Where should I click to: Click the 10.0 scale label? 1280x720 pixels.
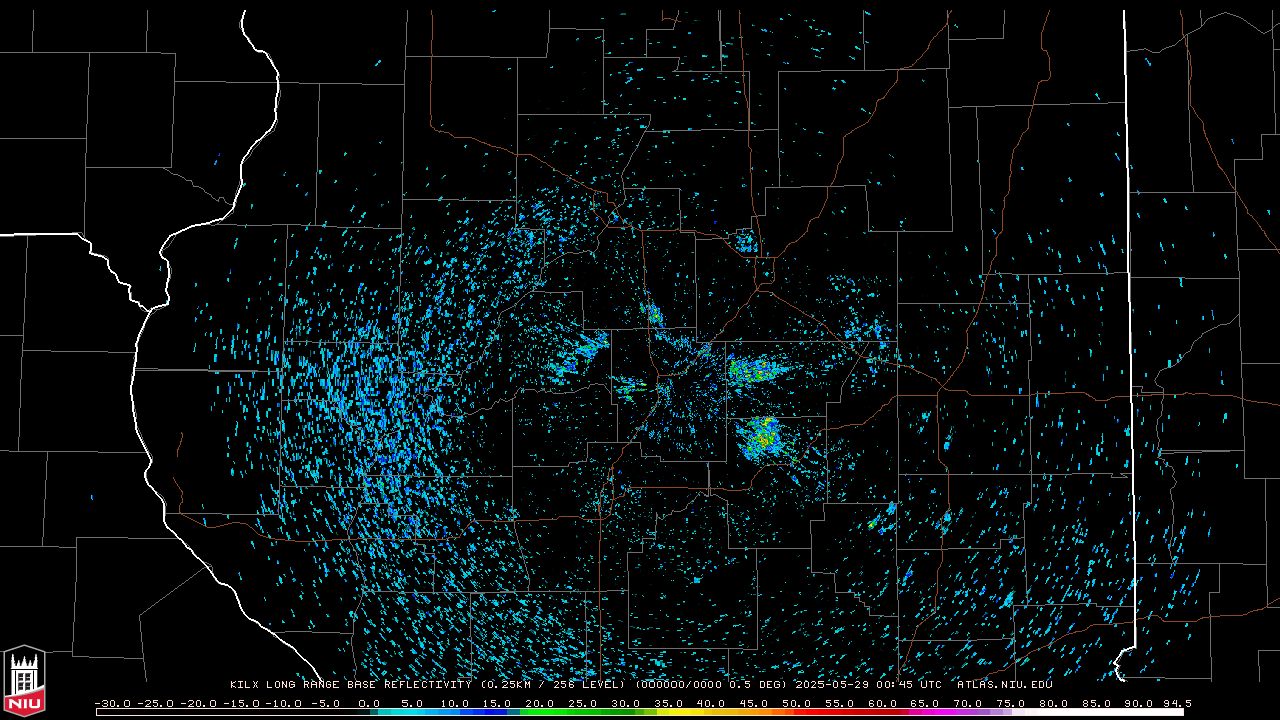click(455, 704)
